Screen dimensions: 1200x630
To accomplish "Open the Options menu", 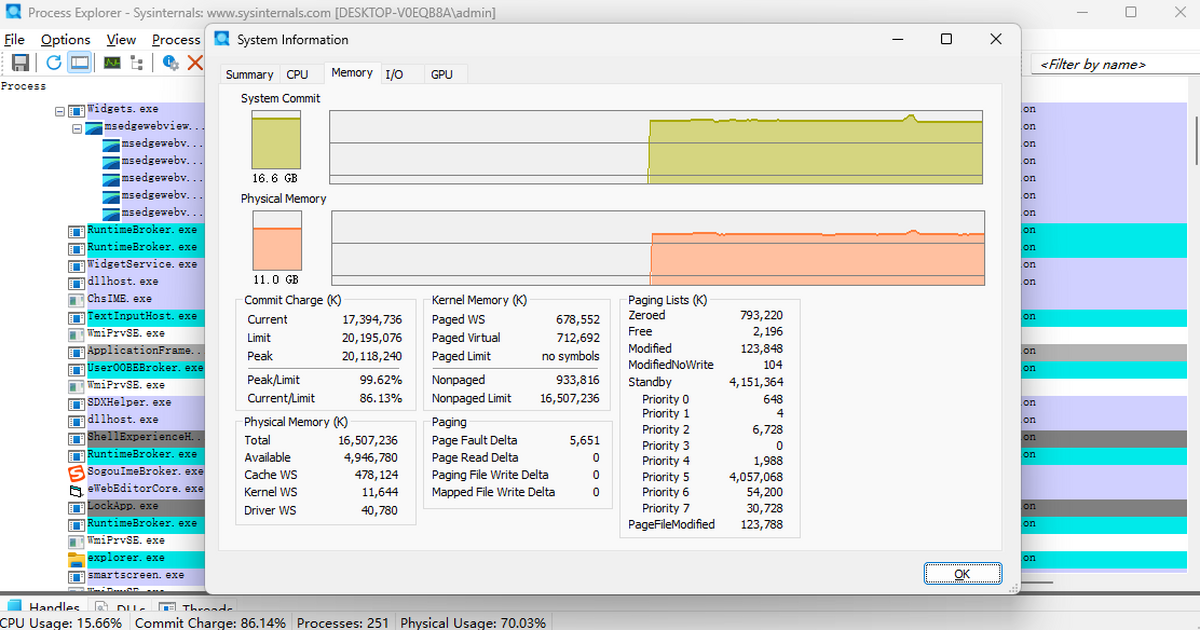I will pos(66,40).
